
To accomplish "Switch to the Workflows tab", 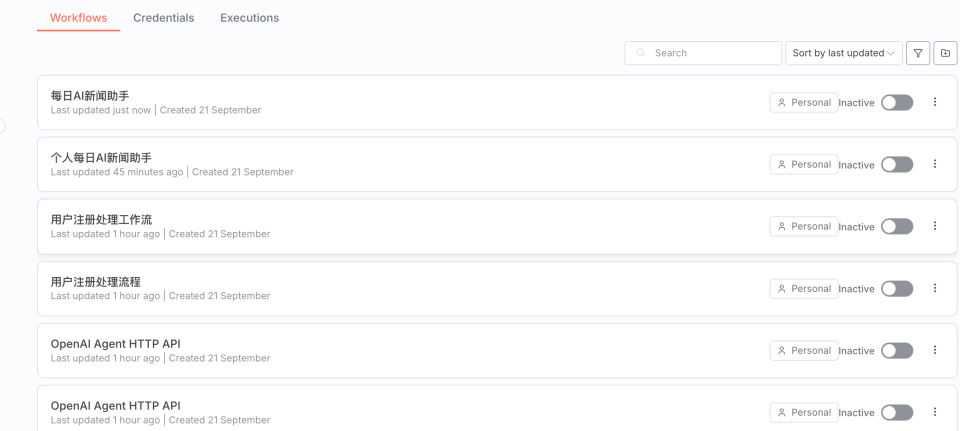I will point(78,18).
